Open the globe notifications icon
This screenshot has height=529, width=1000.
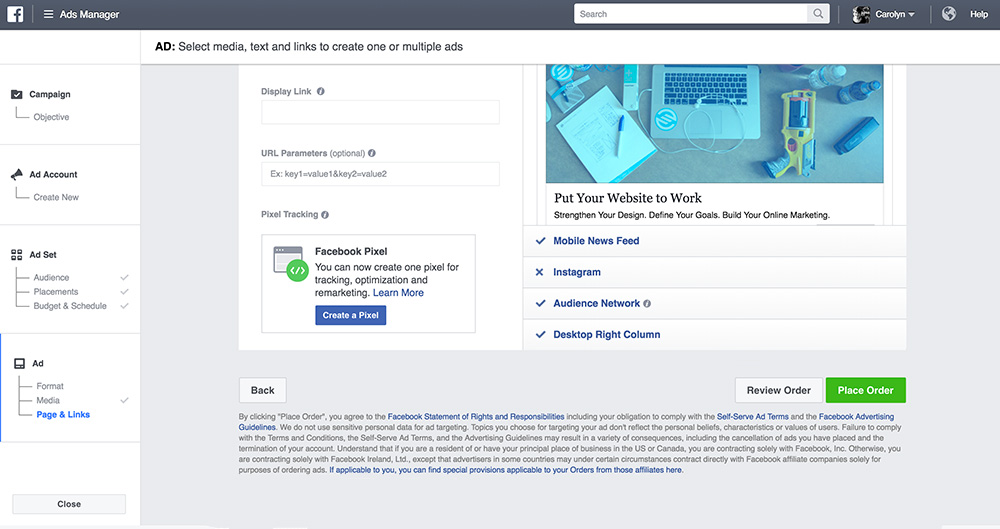[x=949, y=14]
